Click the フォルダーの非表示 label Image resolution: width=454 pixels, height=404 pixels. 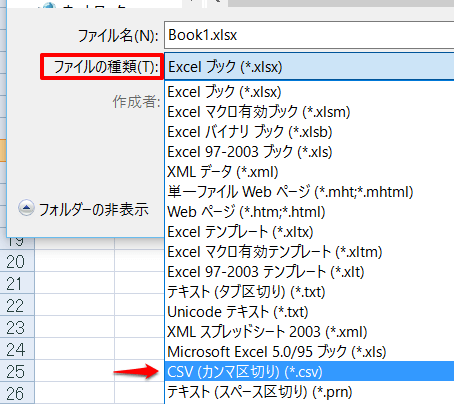pos(94,210)
